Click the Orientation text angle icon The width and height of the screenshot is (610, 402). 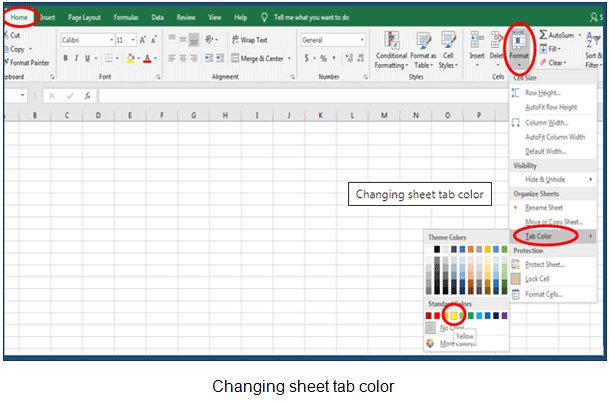(209, 39)
